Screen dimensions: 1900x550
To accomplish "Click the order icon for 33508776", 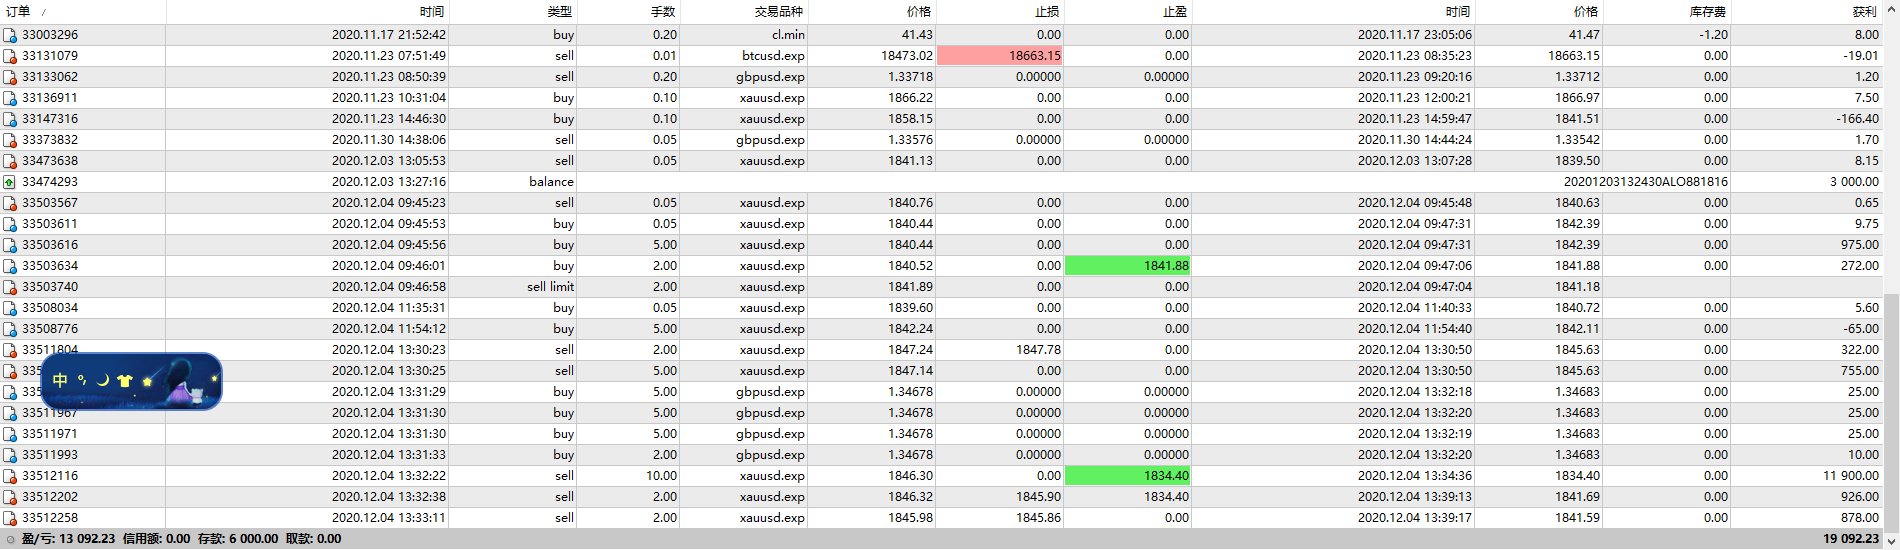I will coord(10,329).
